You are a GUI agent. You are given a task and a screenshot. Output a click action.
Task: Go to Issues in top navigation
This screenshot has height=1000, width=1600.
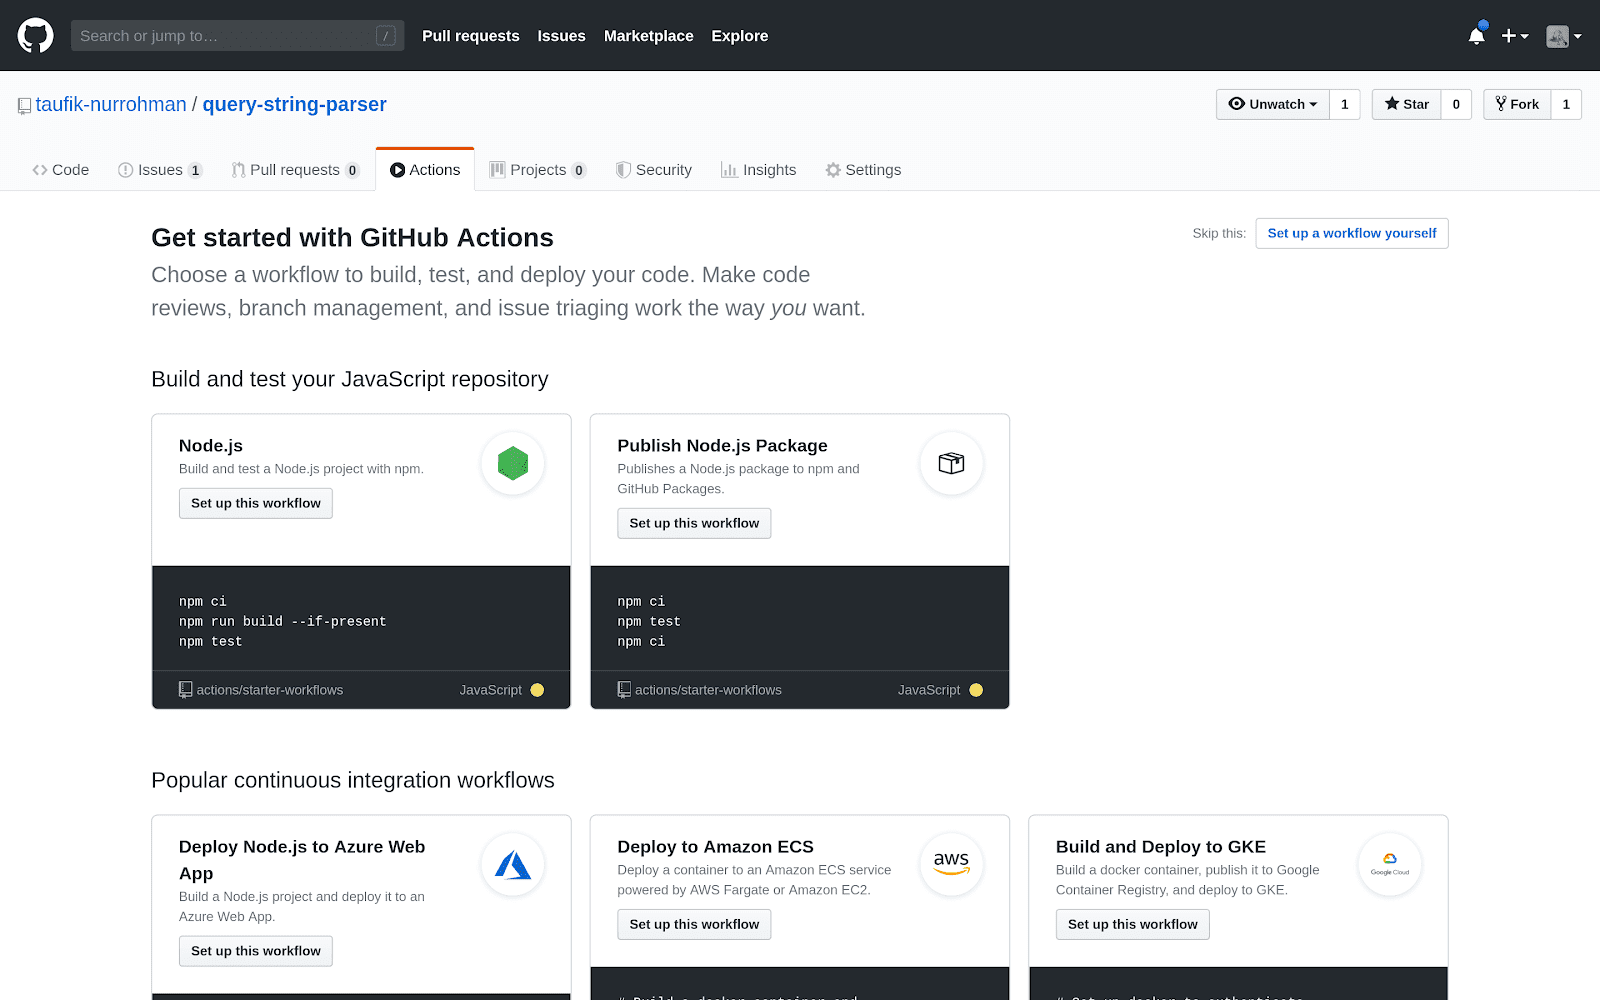562,36
